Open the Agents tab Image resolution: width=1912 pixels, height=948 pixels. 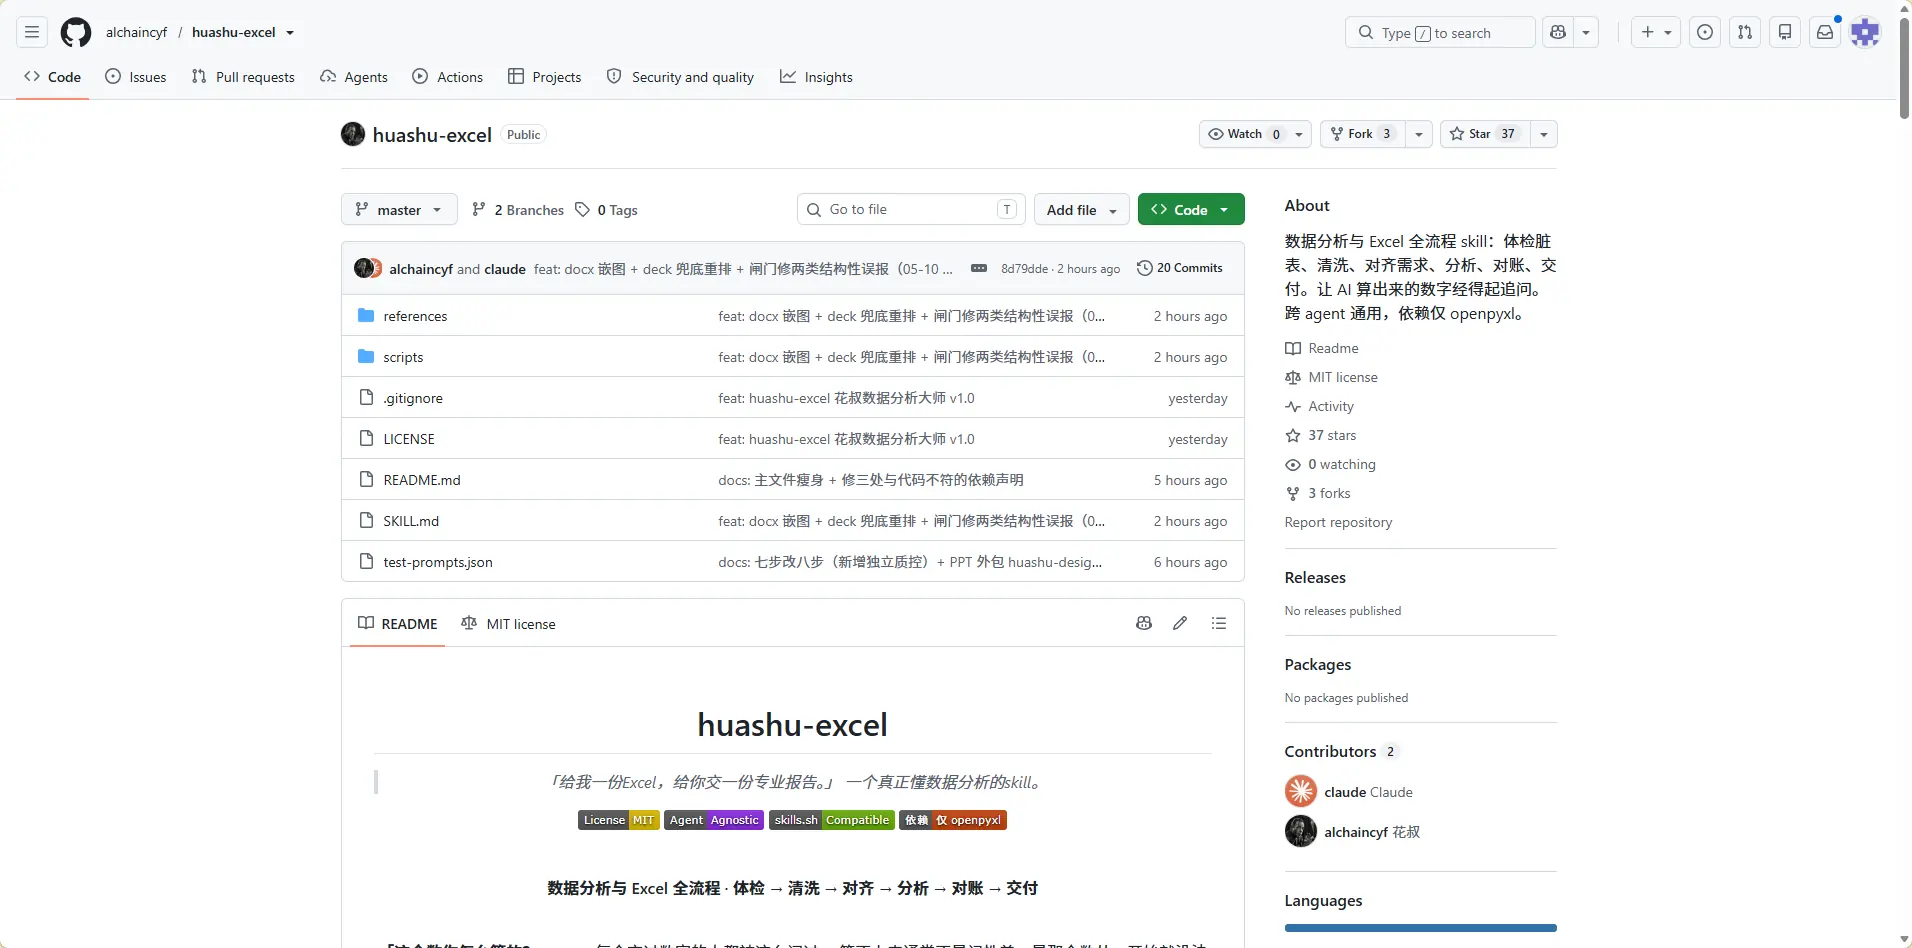pyautogui.click(x=354, y=77)
